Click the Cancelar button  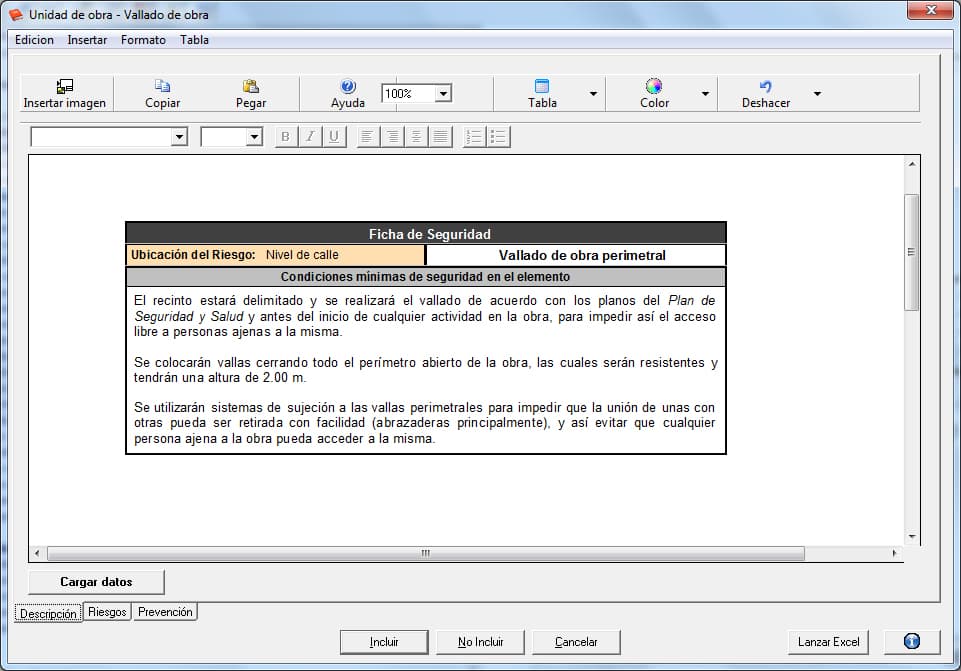[576, 642]
